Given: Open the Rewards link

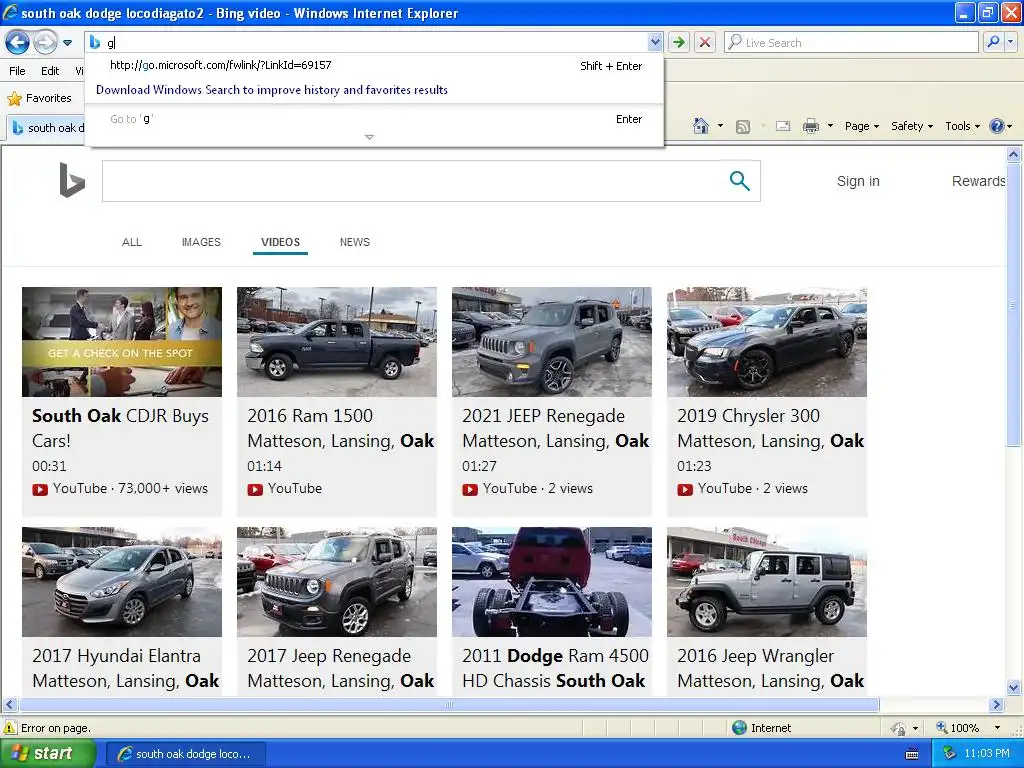Looking at the screenshot, I should point(978,181).
